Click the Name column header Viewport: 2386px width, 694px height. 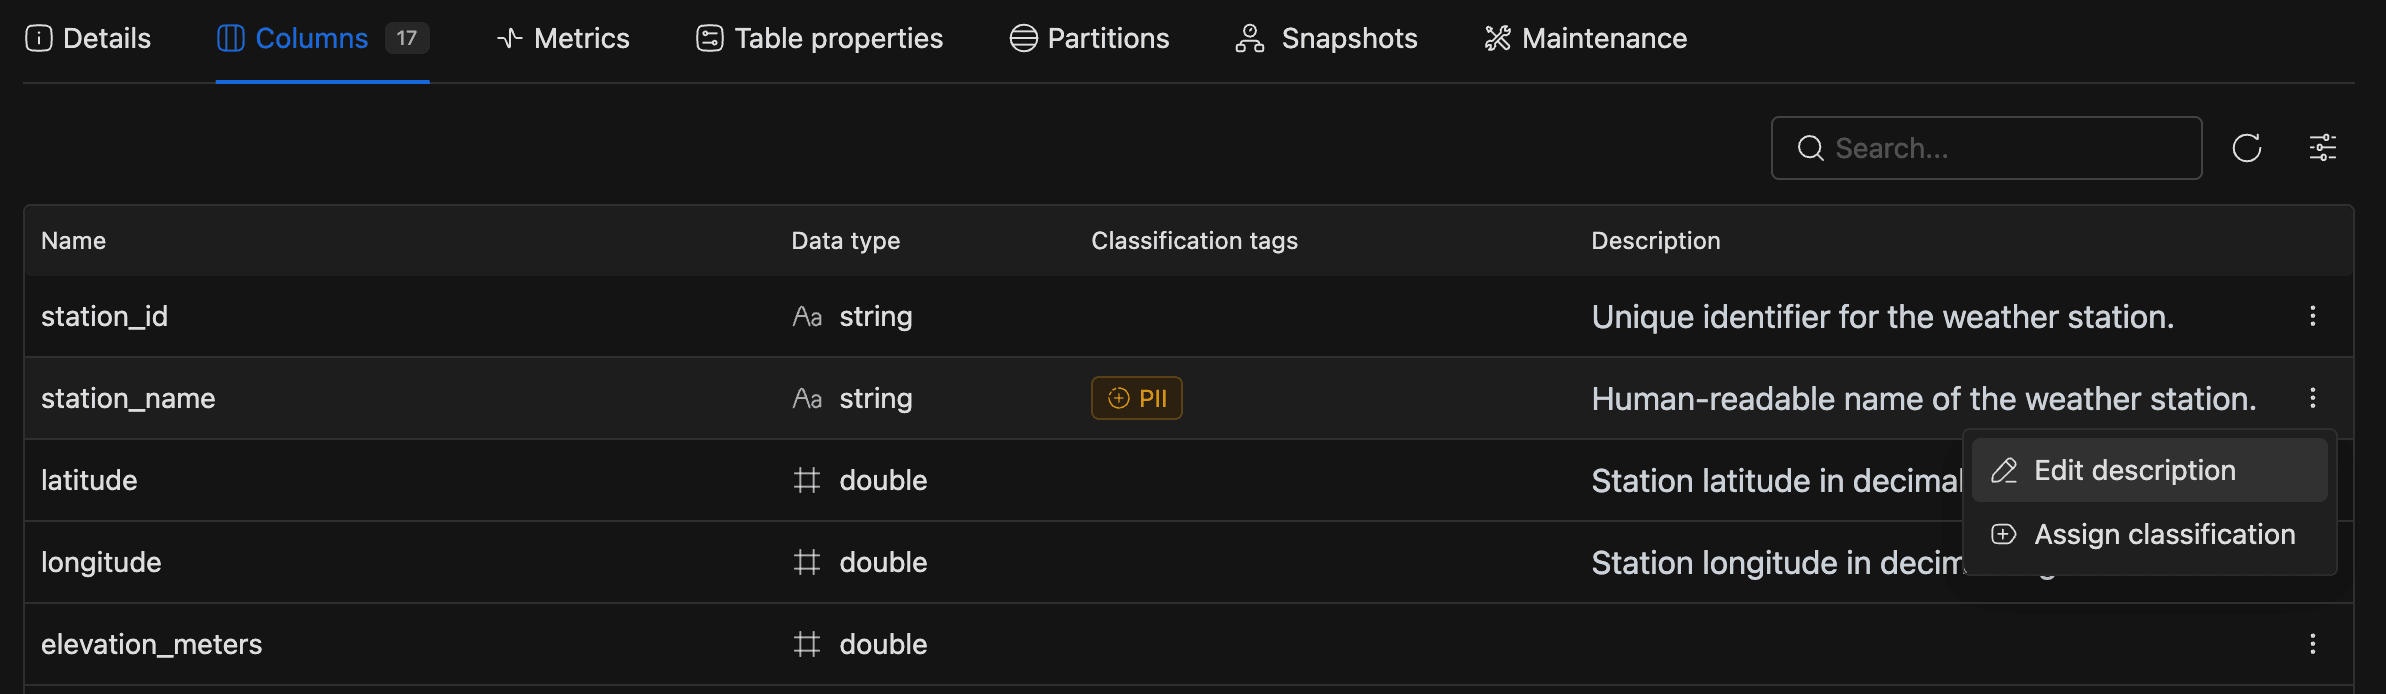point(73,241)
